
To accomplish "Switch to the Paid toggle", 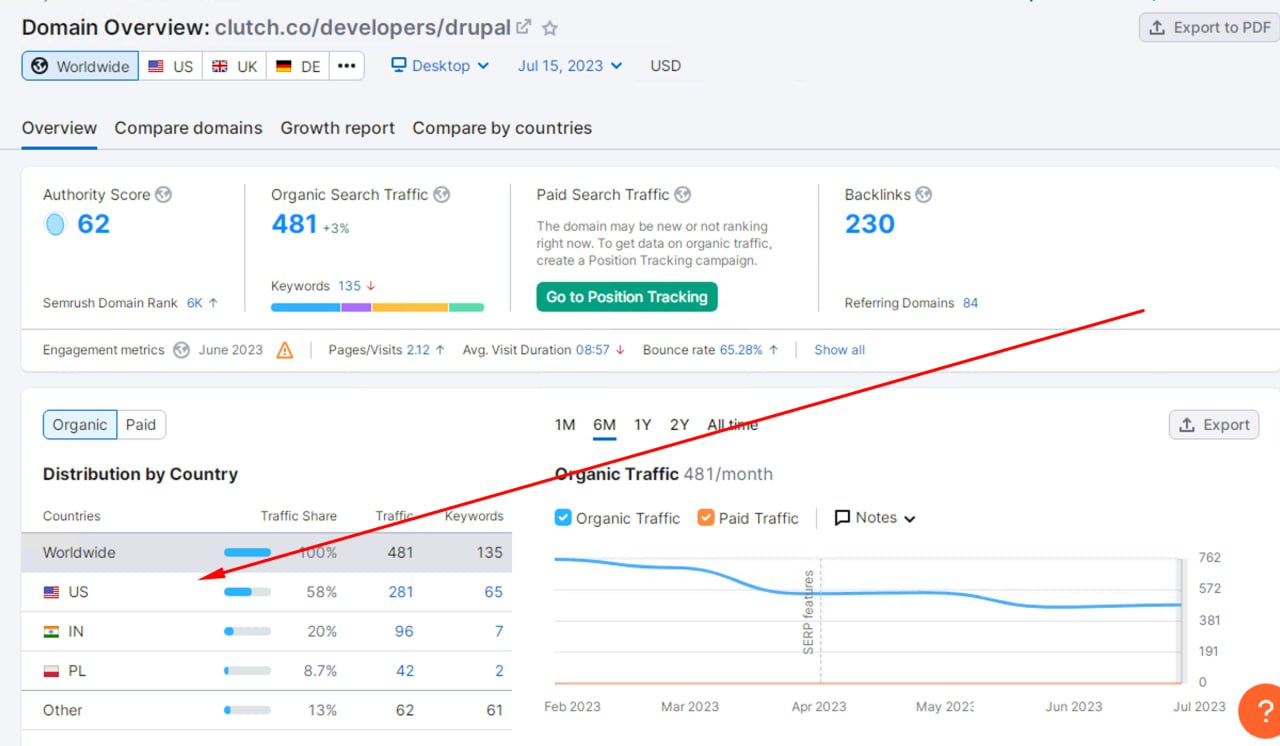I will coord(141,425).
